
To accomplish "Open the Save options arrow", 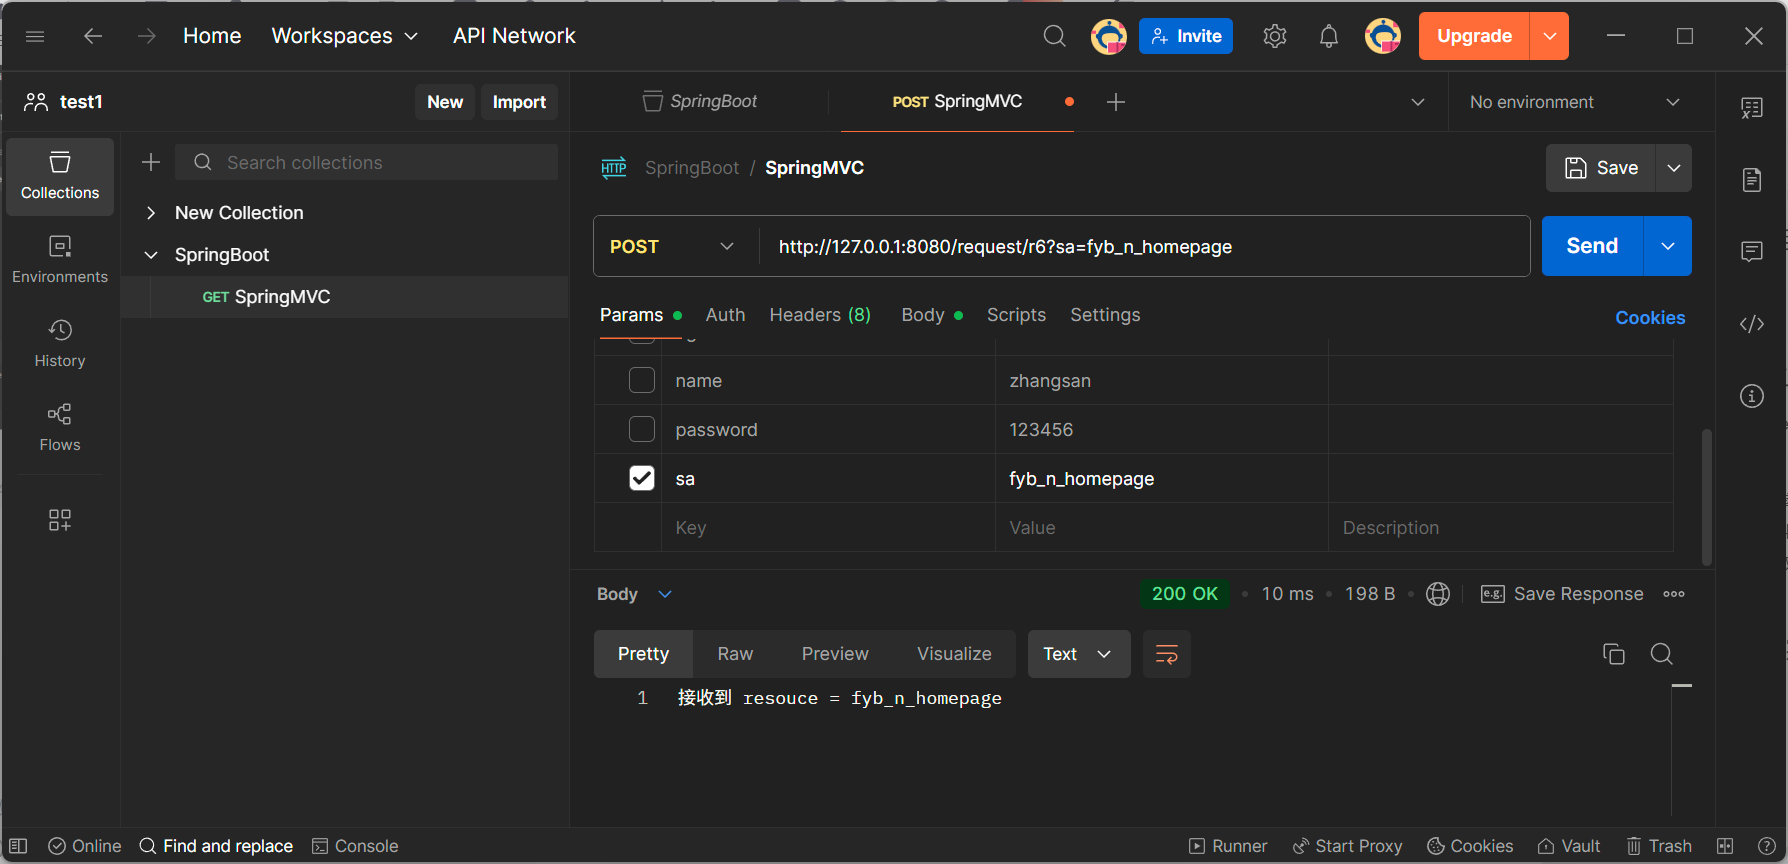I will (1674, 168).
